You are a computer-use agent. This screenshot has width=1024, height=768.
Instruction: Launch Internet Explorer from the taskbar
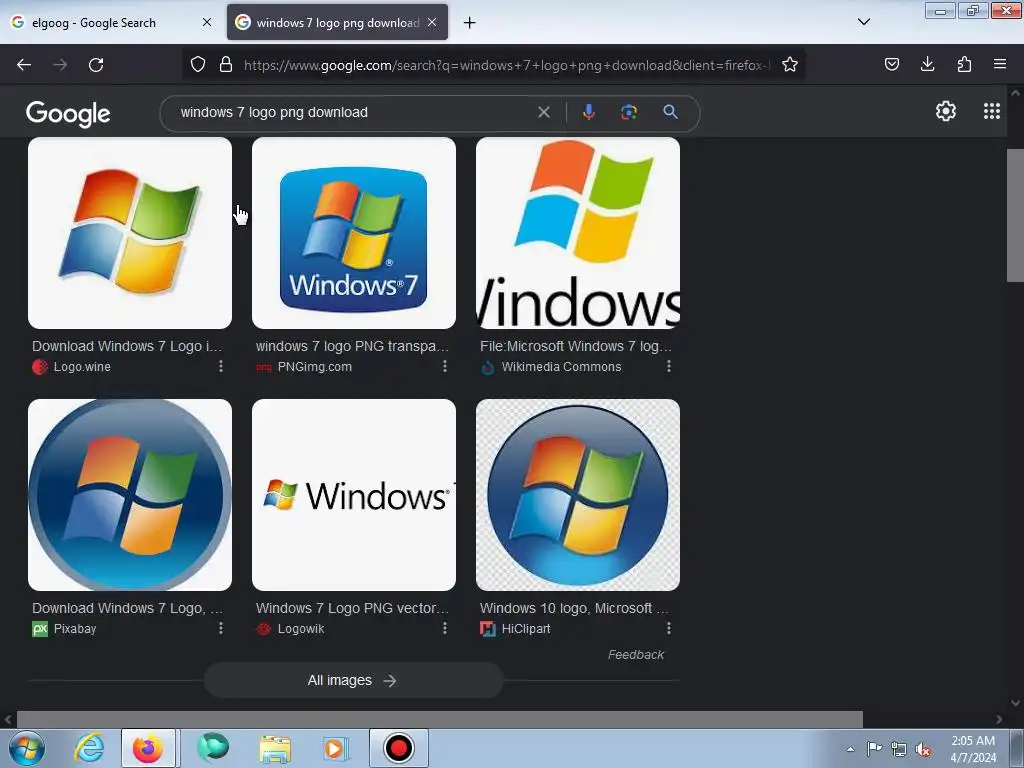tap(89, 748)
